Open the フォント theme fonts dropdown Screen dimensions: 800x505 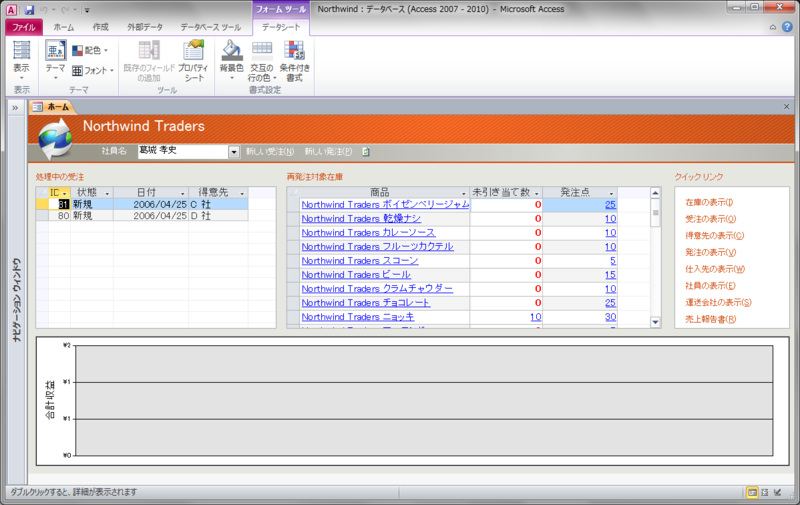pyautogui.click(x=92, y=70)
